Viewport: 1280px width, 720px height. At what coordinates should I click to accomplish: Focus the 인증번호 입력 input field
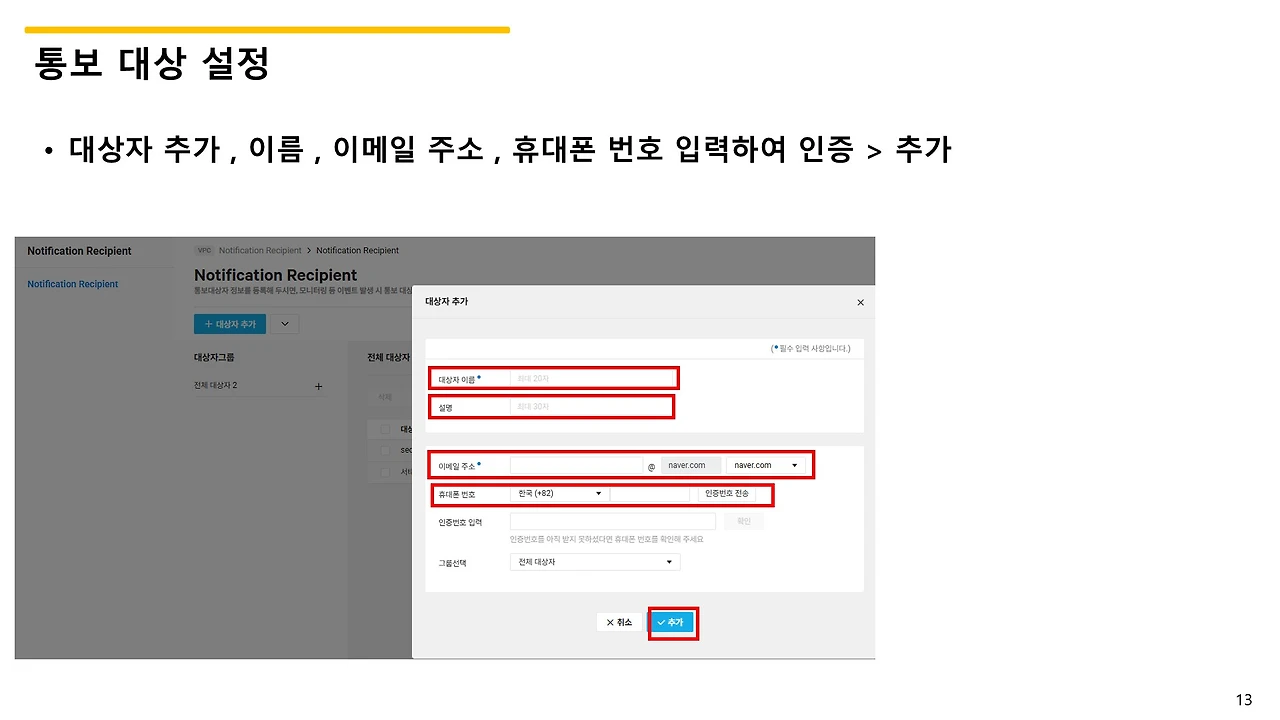613,521
